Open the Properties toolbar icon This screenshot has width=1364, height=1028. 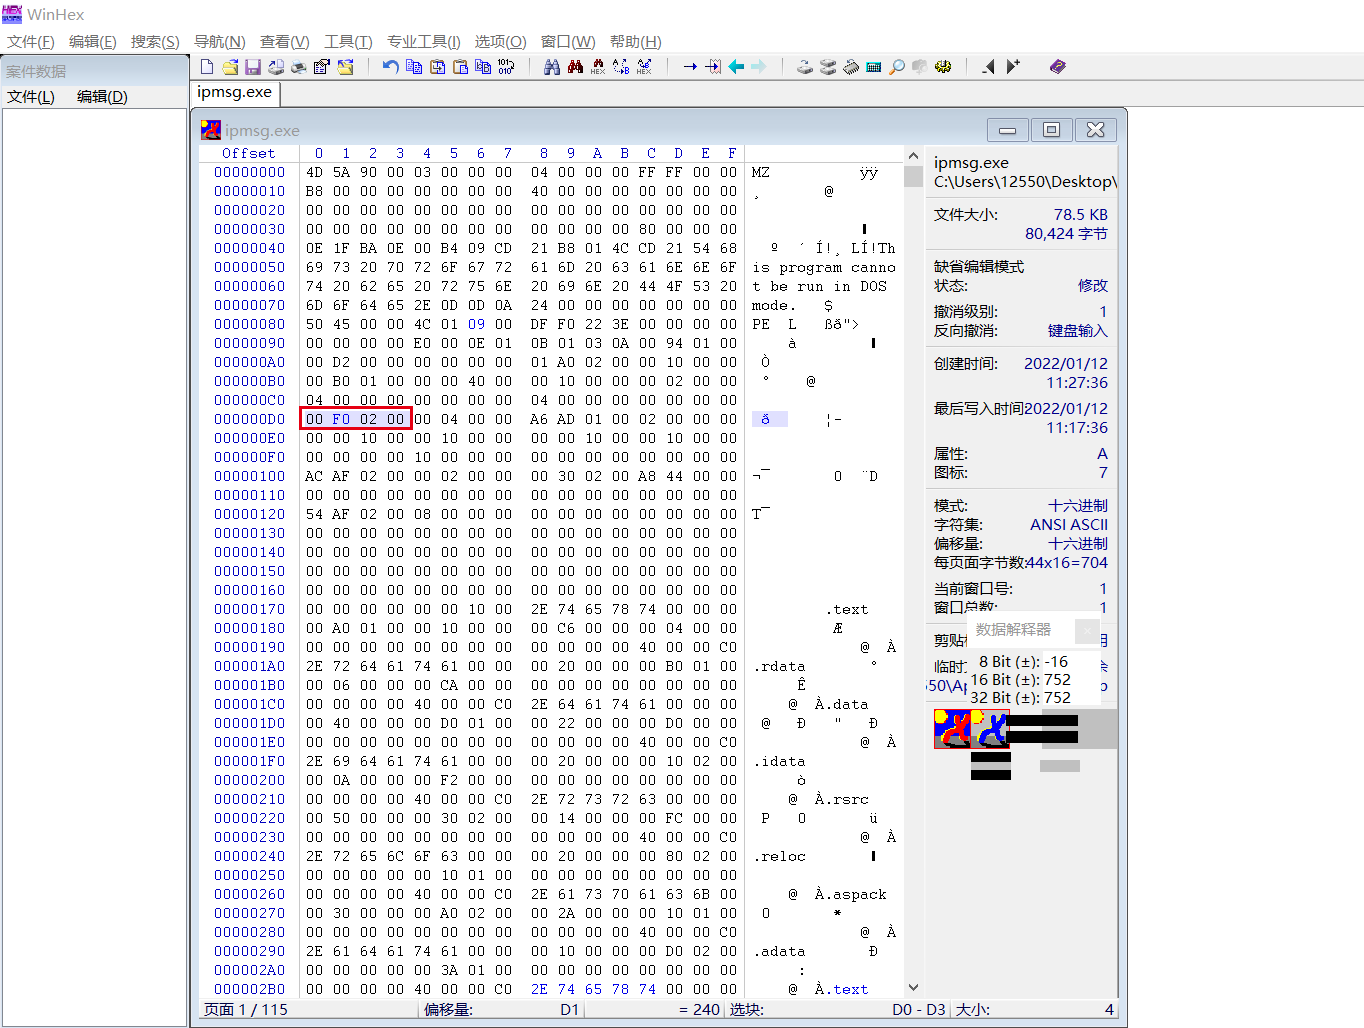pos(321,67)
